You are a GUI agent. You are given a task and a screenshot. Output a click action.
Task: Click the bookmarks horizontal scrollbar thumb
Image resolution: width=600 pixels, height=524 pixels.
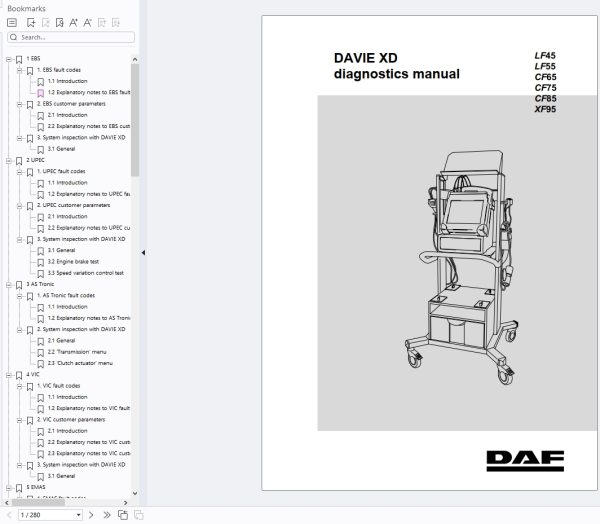(38, 503)
